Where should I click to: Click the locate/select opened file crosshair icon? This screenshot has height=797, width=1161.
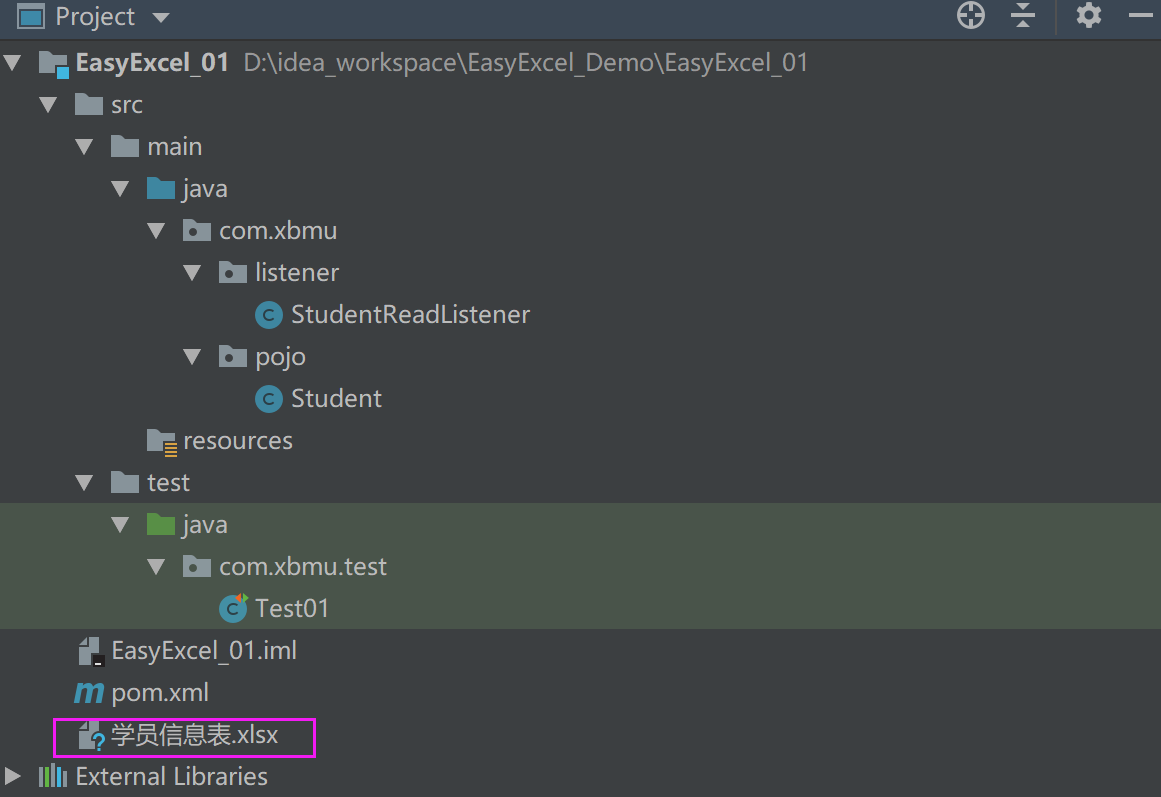(x=971, y=15)
